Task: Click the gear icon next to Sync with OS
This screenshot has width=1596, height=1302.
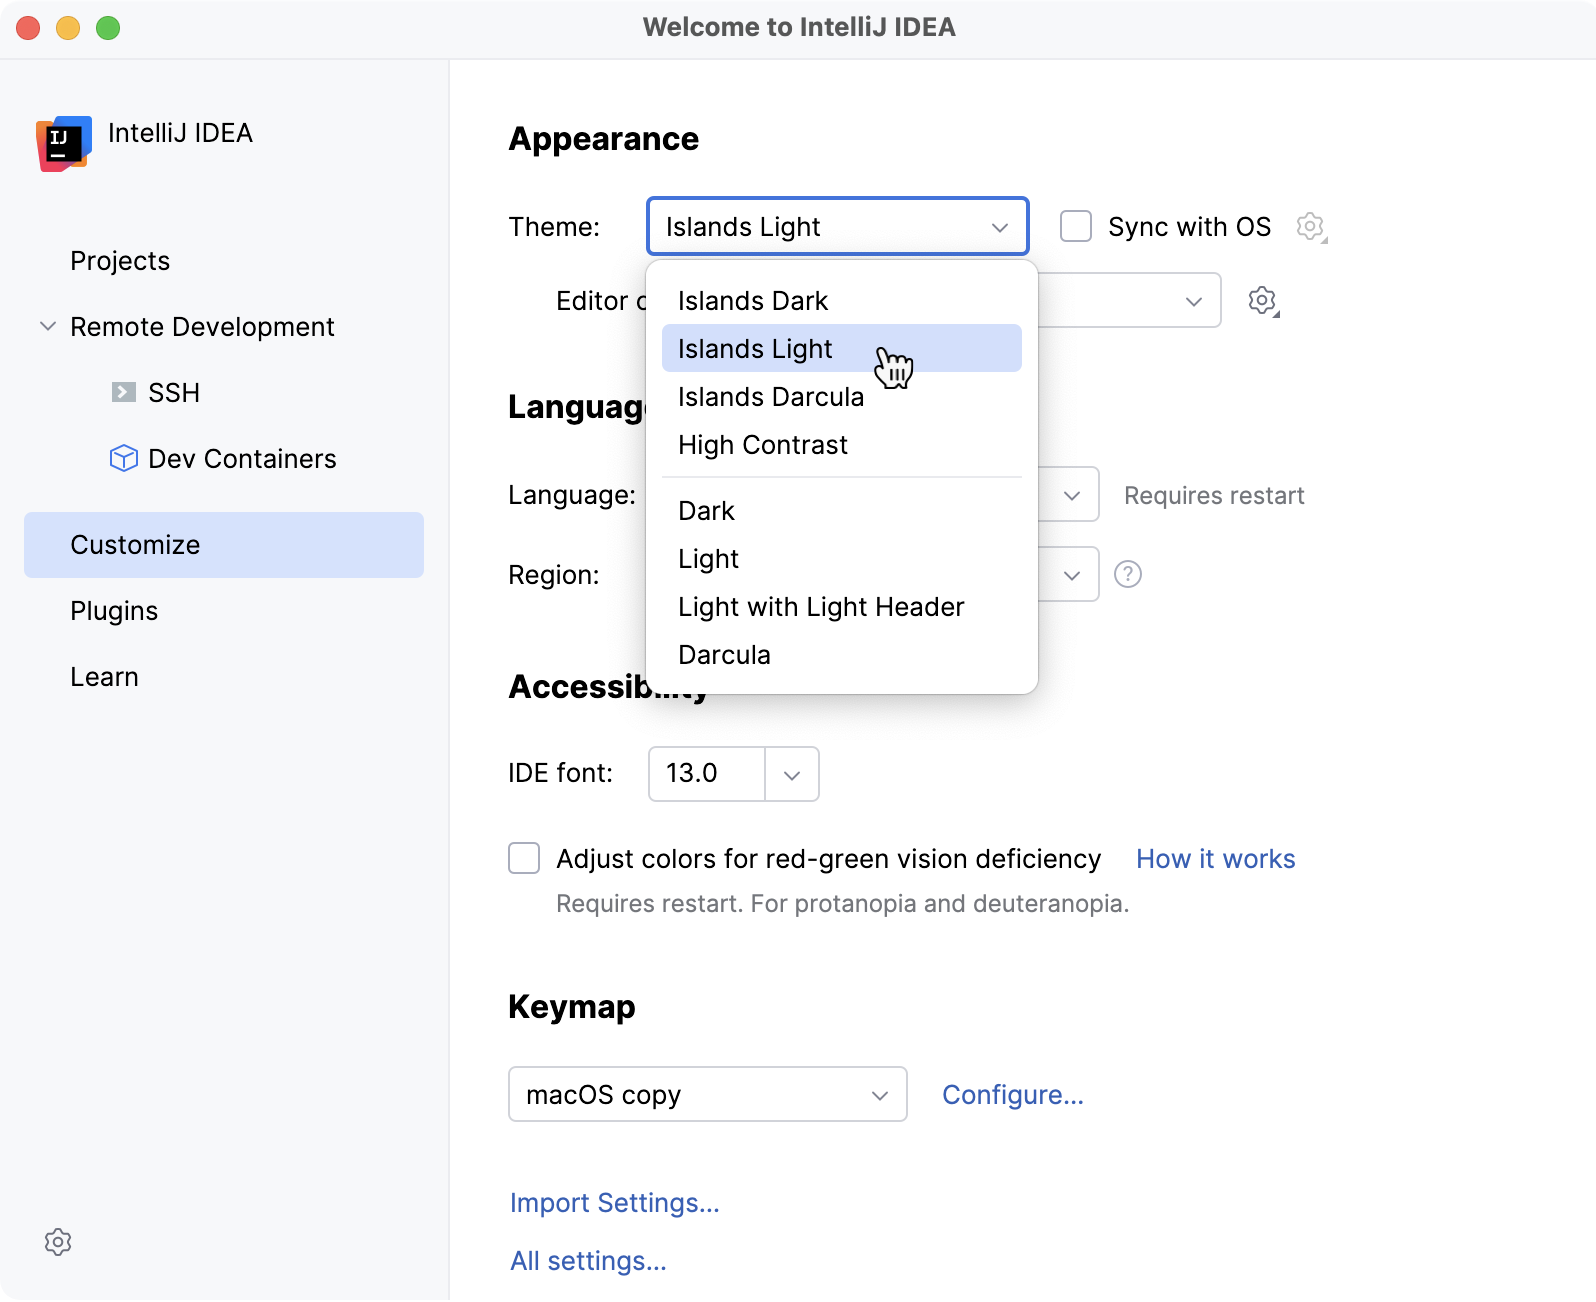Action: point(1311,227)
